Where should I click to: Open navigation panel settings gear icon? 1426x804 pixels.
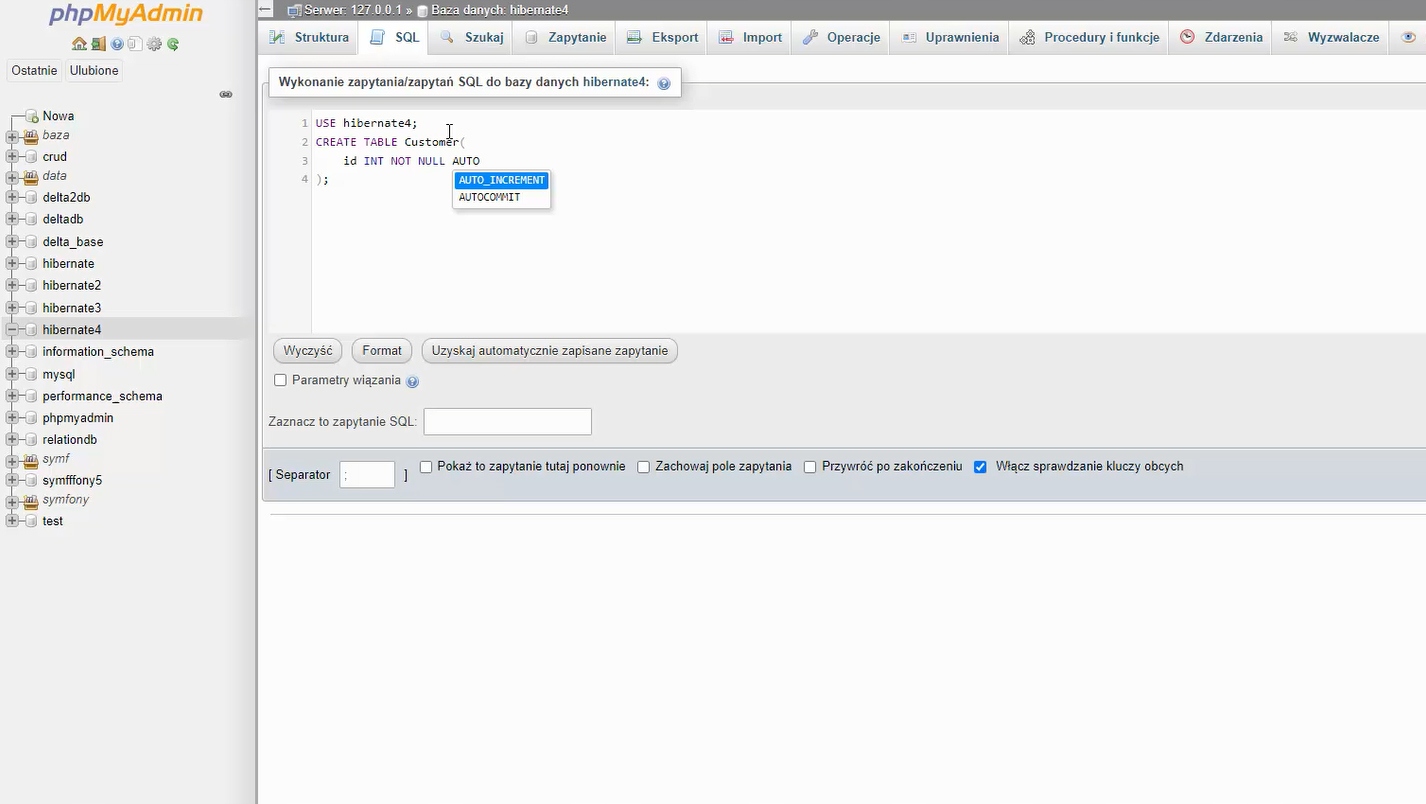154,44
